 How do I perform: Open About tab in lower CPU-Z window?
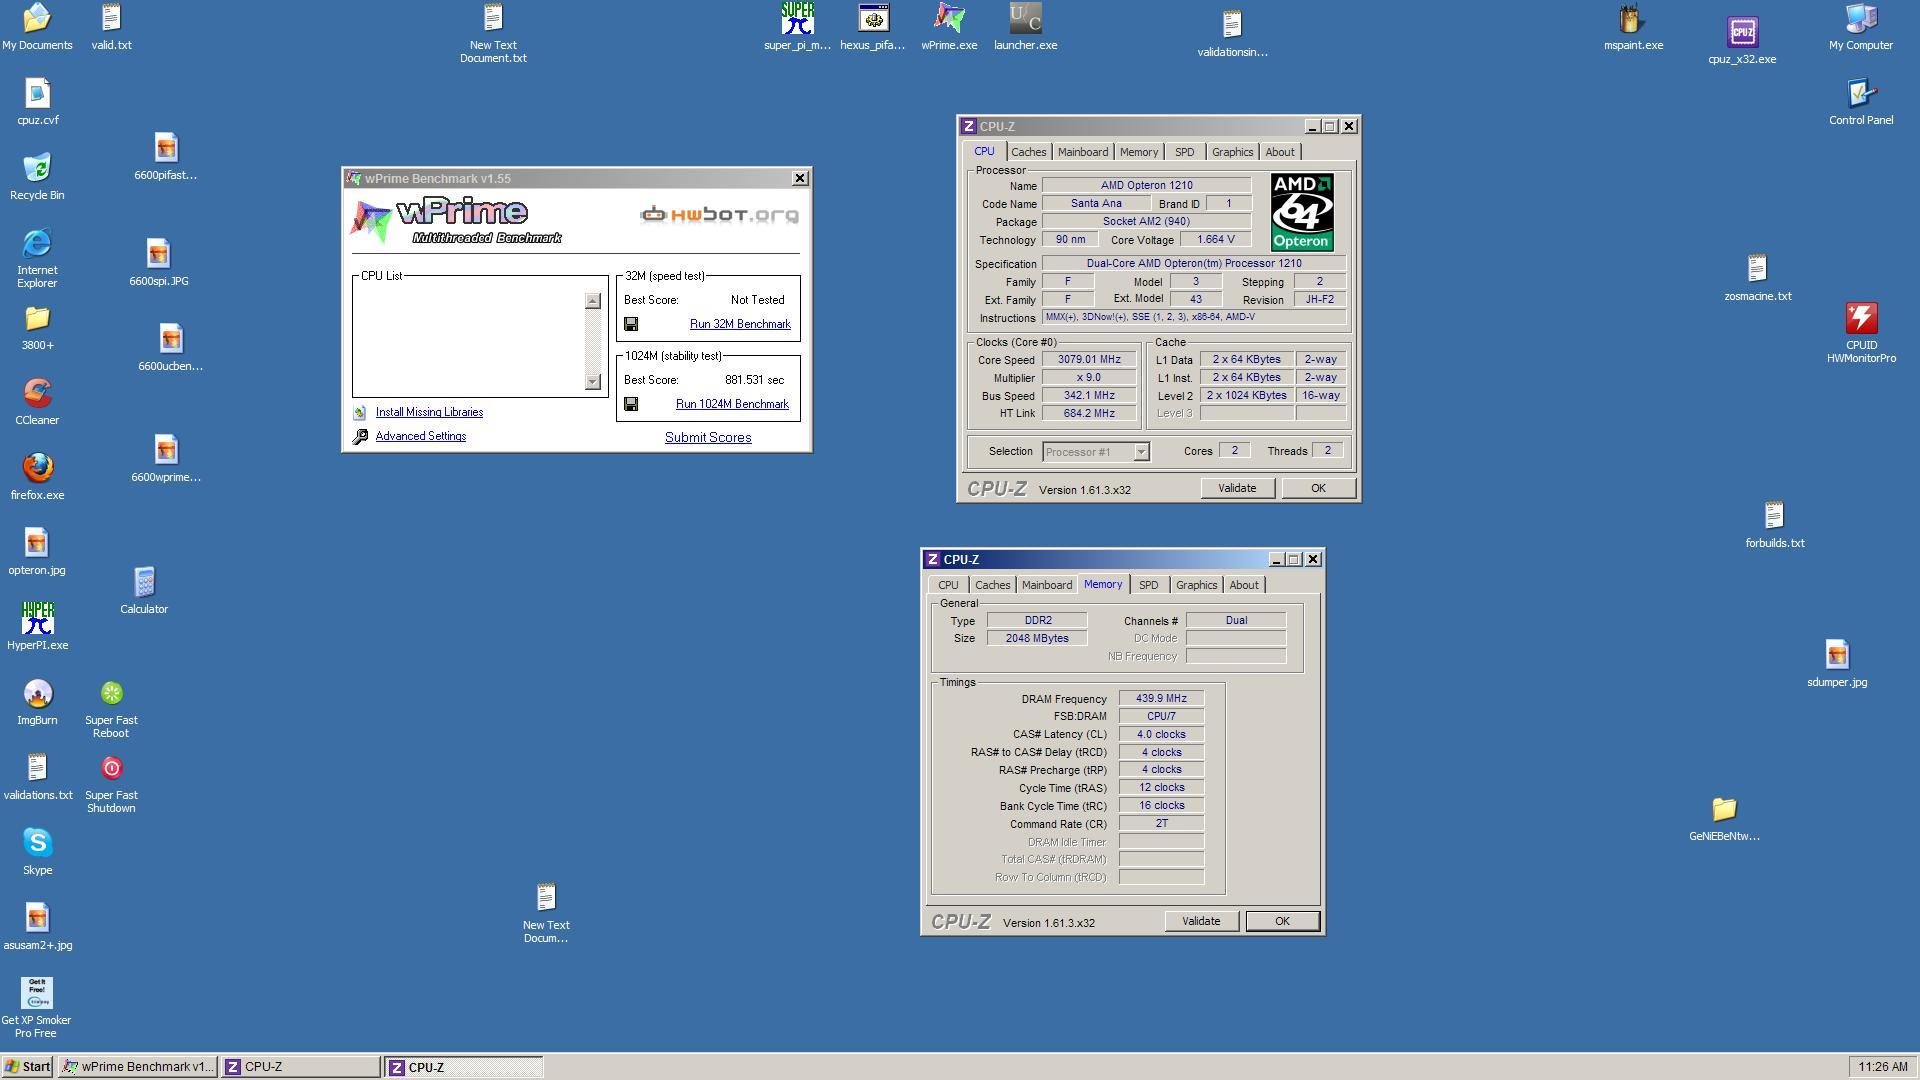coord(1244,585)
